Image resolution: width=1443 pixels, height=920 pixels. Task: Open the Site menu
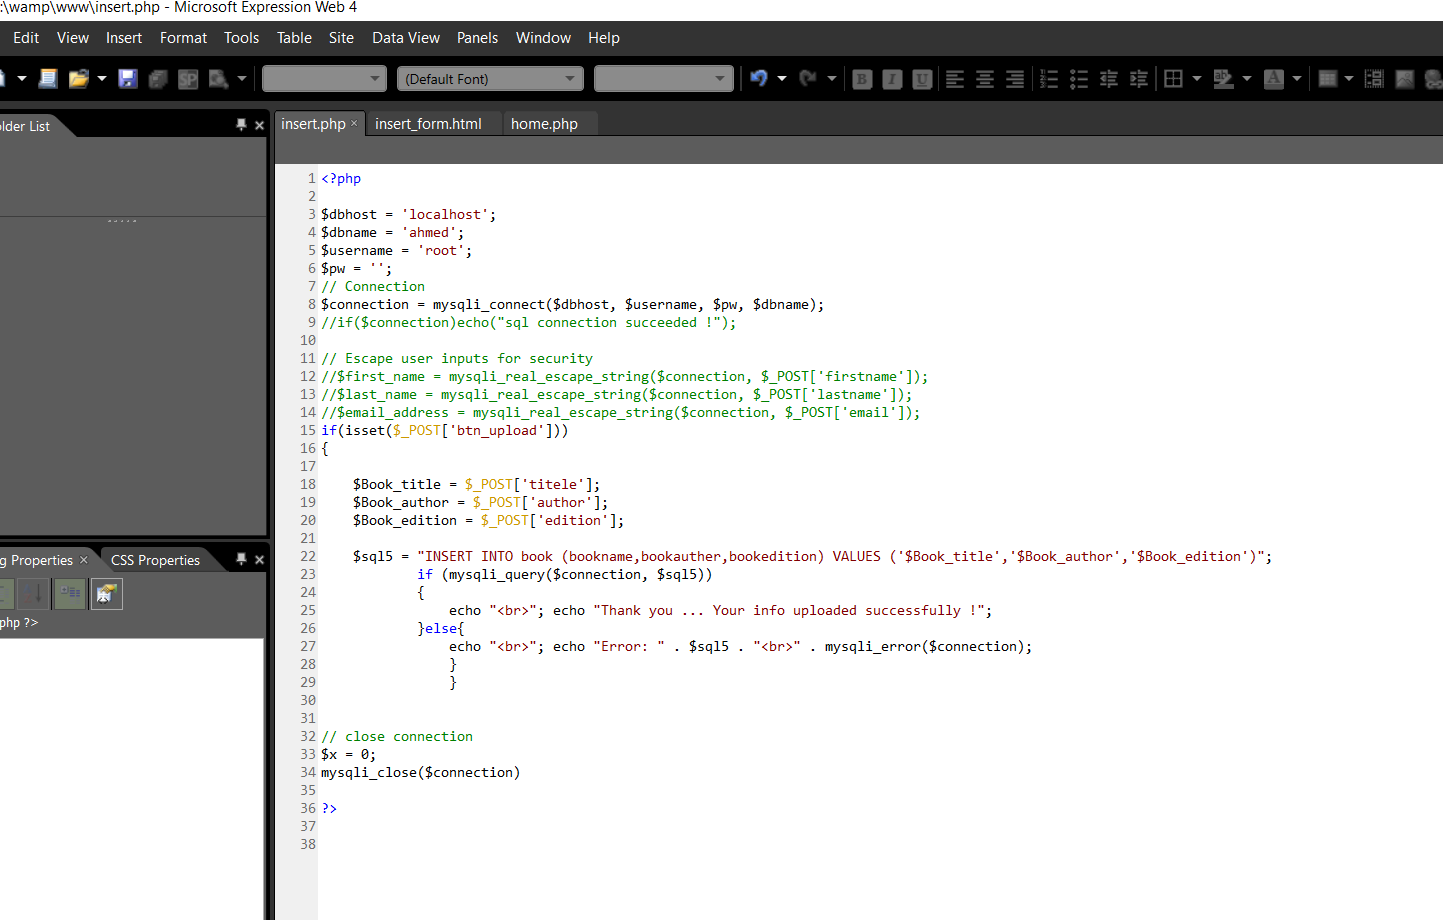pyautogui.click(x=341, y=38)
